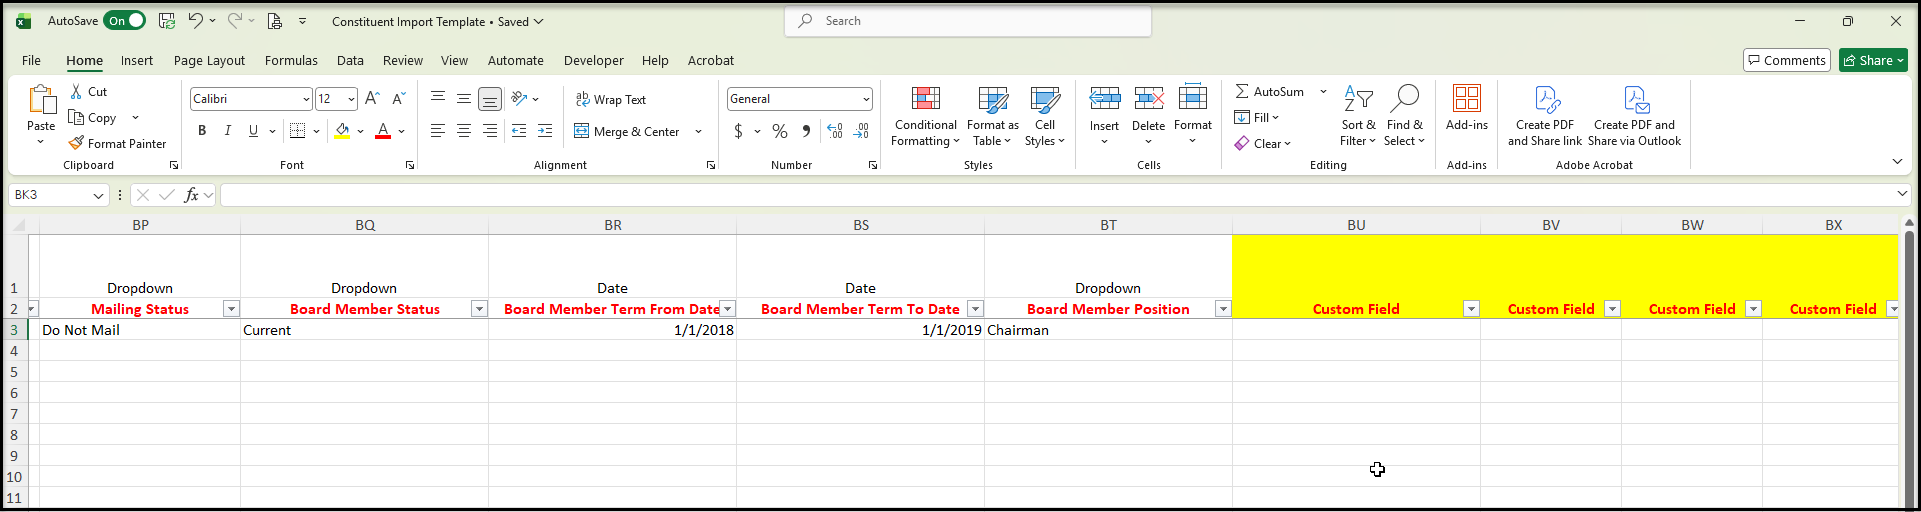Click the Undo arrow icon

point(196,21)
